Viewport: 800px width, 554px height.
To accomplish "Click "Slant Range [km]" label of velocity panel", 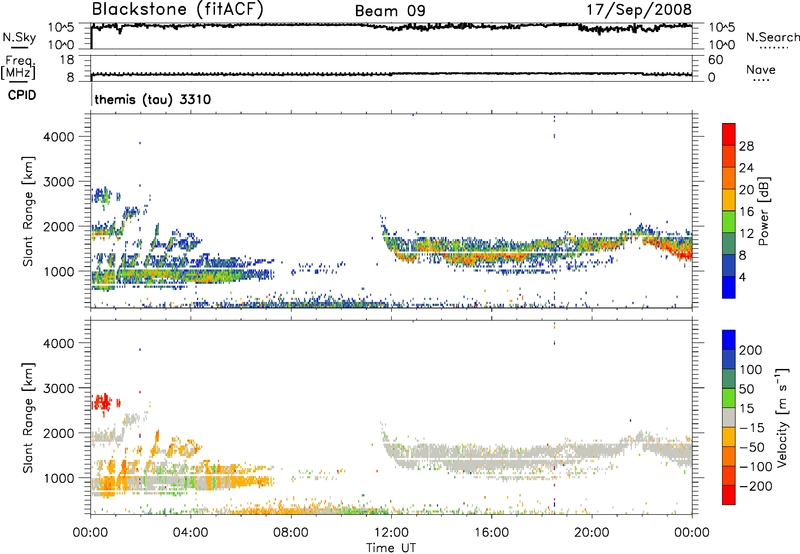I will pos(28,417).
